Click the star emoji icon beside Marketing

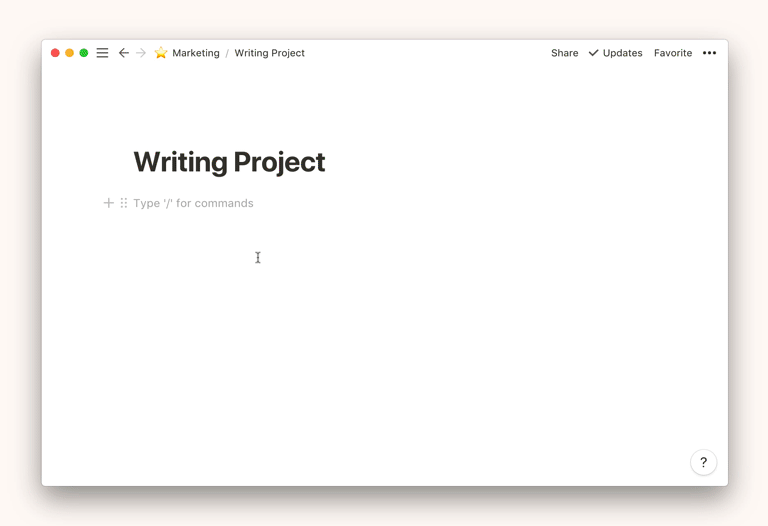pyautogui.click(x=161, y=53)
